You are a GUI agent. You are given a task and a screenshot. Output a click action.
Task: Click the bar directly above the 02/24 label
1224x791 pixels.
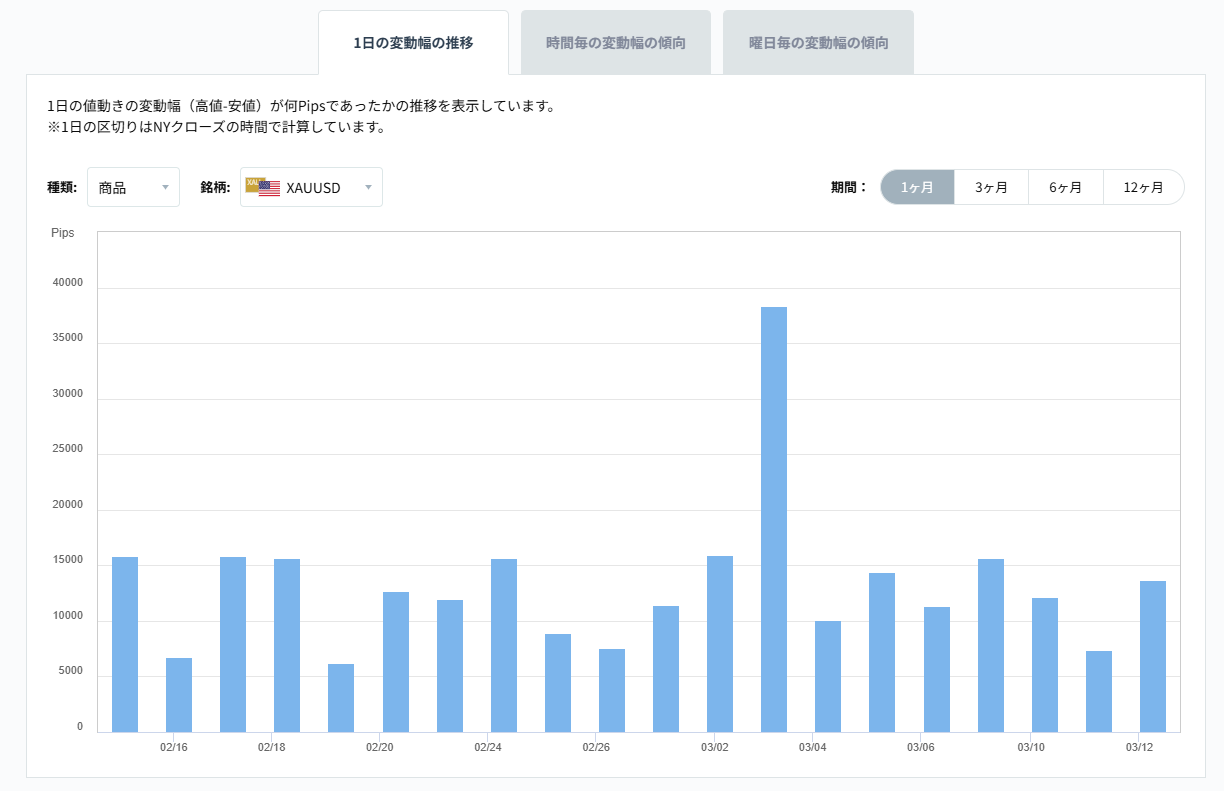tap(502, 640)
